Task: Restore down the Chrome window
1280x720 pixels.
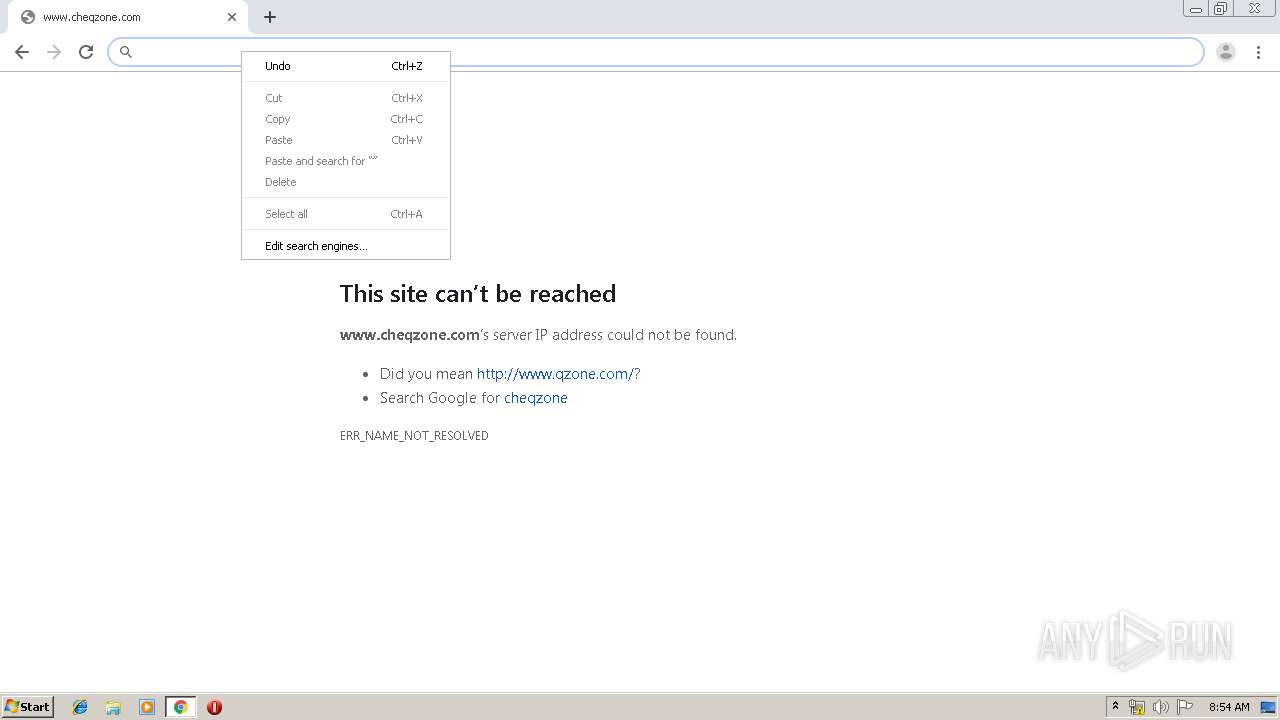Action: tap(1221, 9)
